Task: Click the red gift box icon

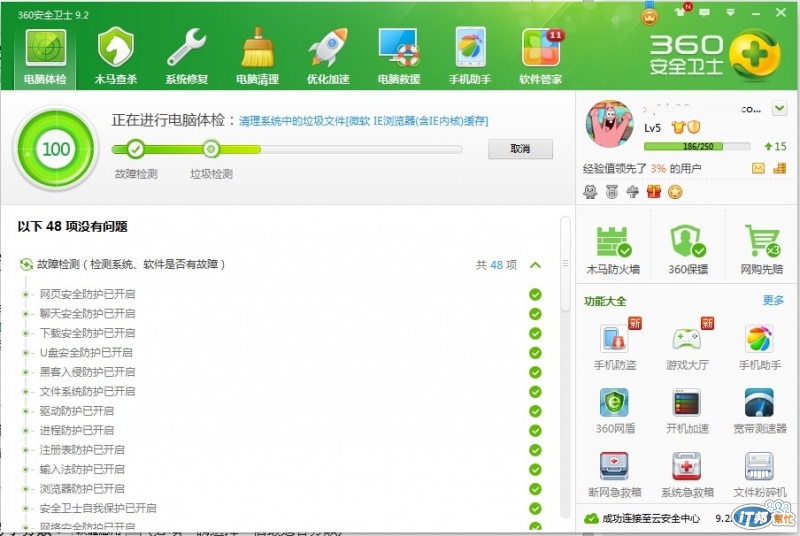Action: 654,192
